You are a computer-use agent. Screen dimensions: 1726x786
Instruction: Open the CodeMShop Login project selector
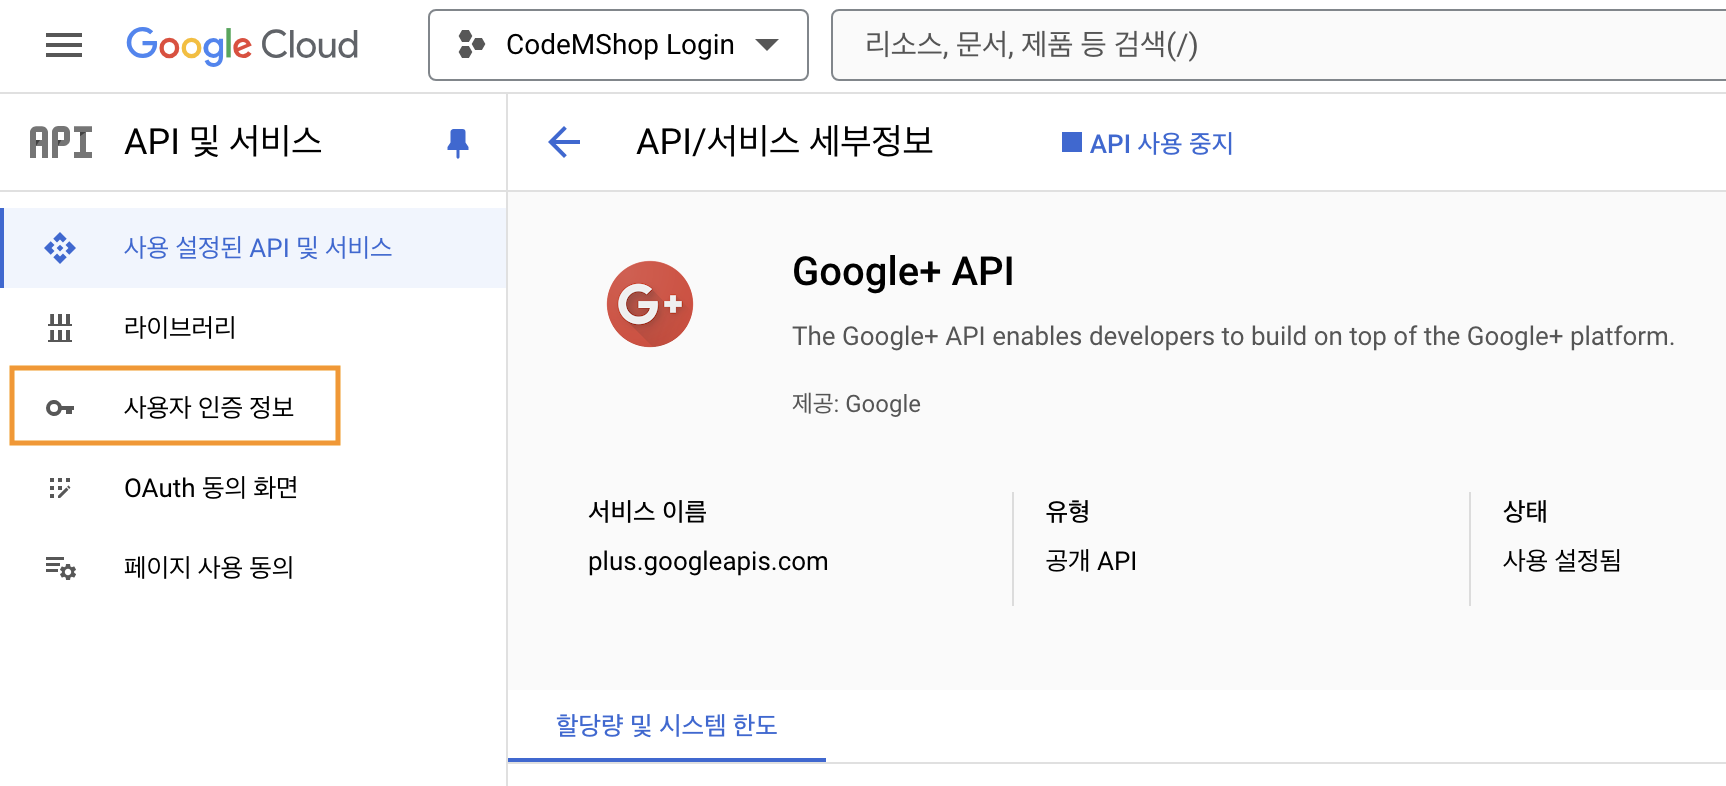pyautogui.click(x=618, y=45)
